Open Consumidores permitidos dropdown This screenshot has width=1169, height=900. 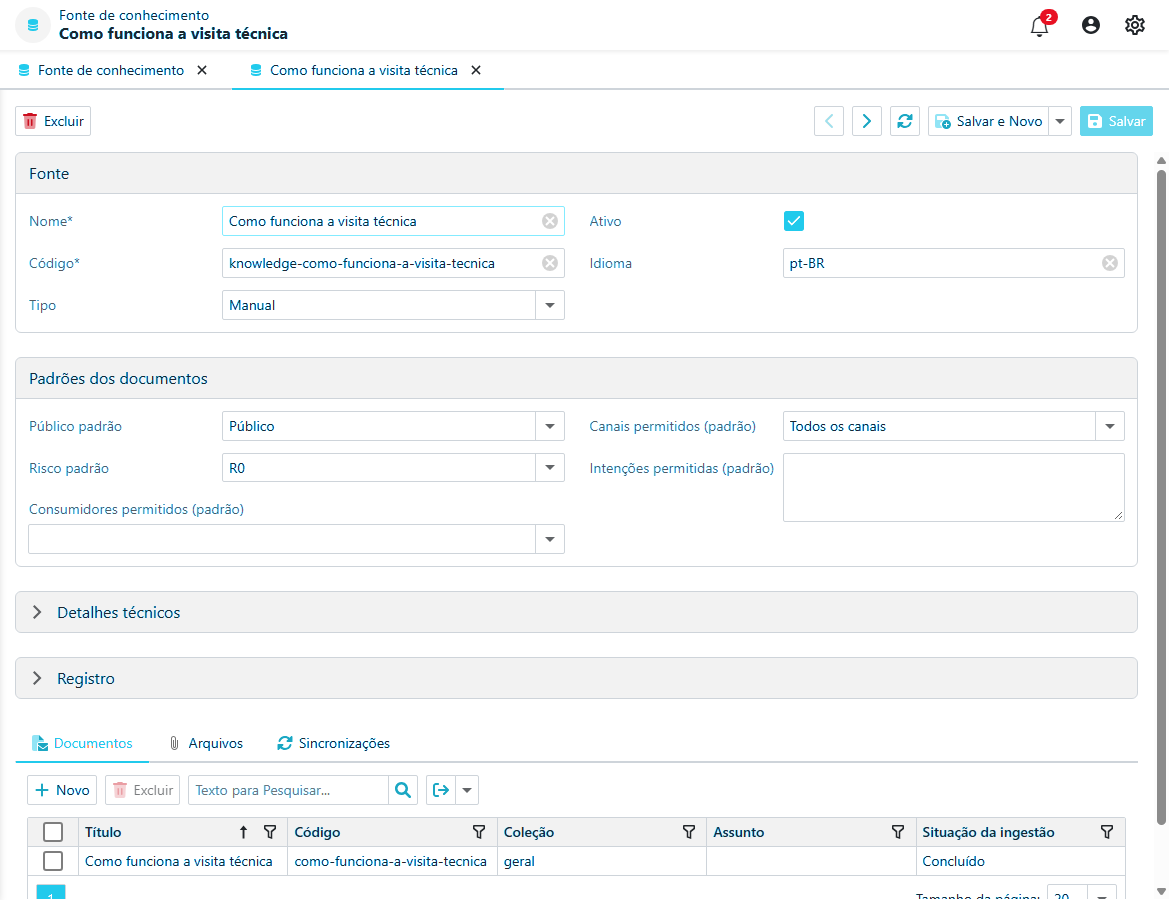pos(549,539)
